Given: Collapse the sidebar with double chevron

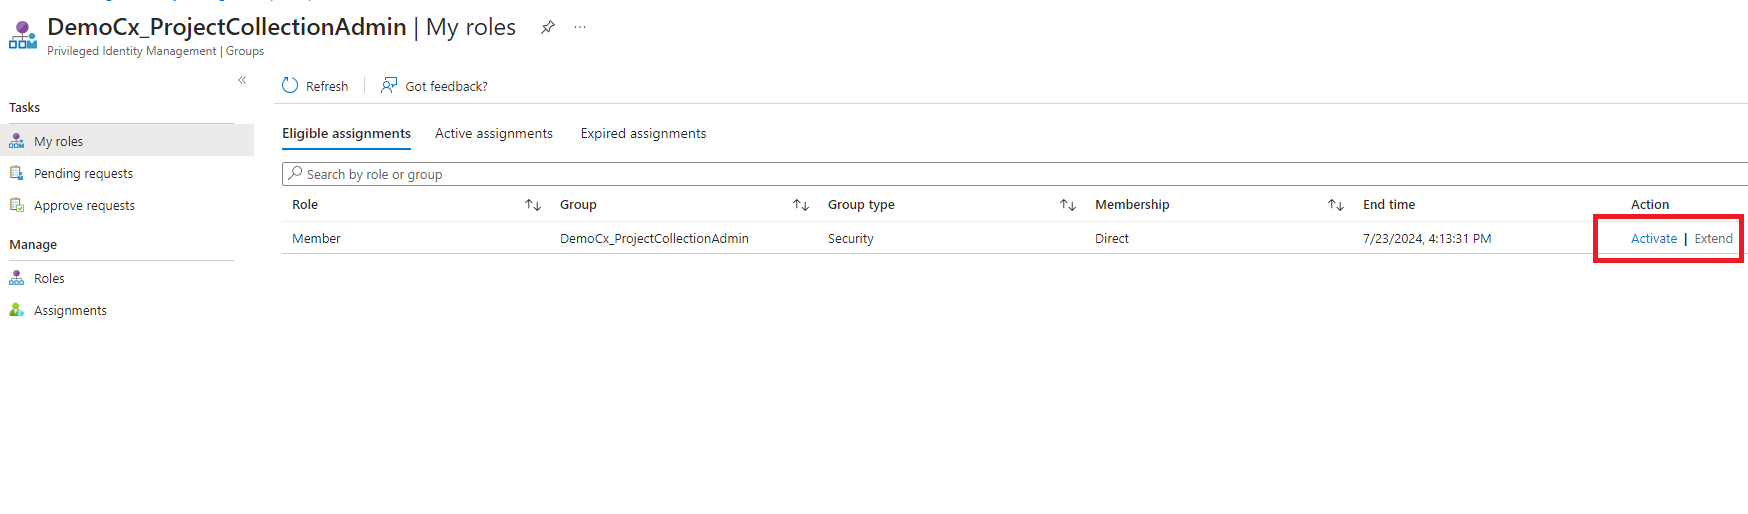Looking at the screenshot, I should click(x=242, y=80).
